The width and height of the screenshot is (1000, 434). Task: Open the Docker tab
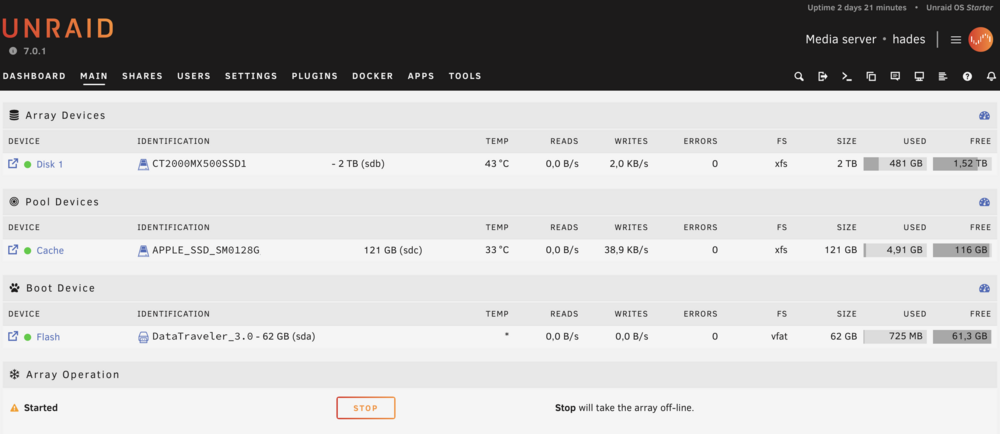pos(372,76)
